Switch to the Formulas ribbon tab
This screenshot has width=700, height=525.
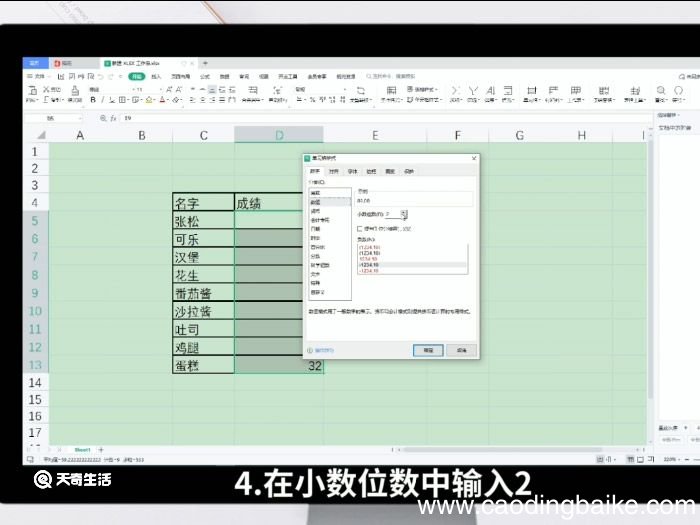pos(205,76)
